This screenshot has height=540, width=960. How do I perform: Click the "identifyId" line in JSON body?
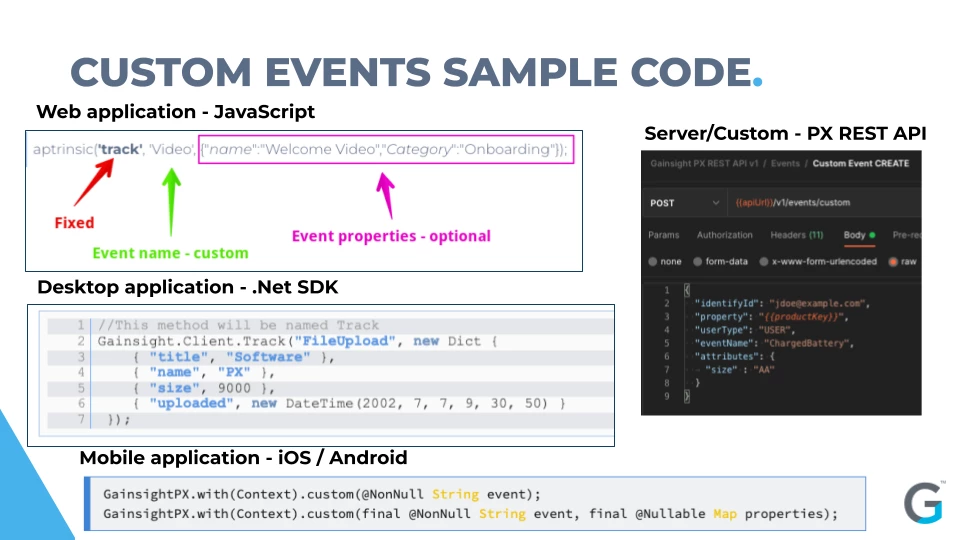tap(782, 303)
